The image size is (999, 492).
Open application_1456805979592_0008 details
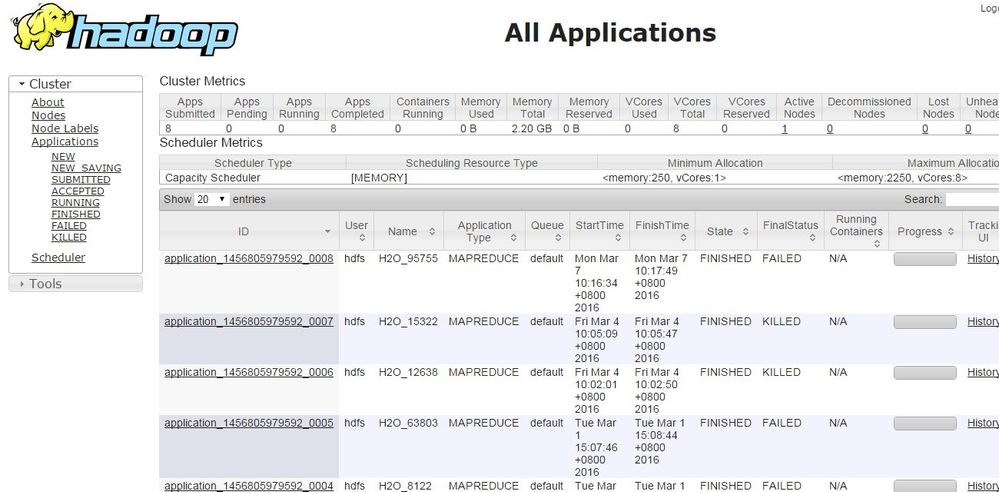coord(248,259)
